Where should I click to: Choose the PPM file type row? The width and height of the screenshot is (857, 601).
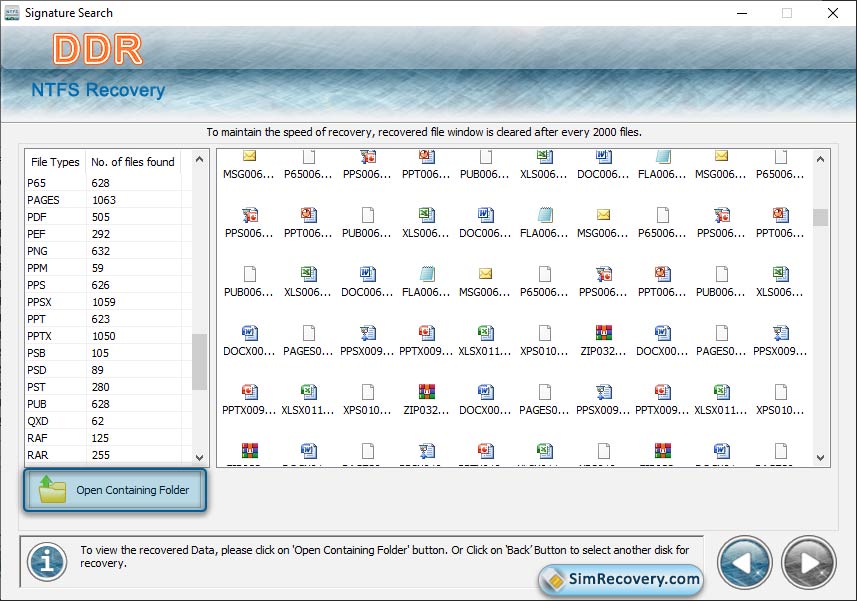pos(109,268)
